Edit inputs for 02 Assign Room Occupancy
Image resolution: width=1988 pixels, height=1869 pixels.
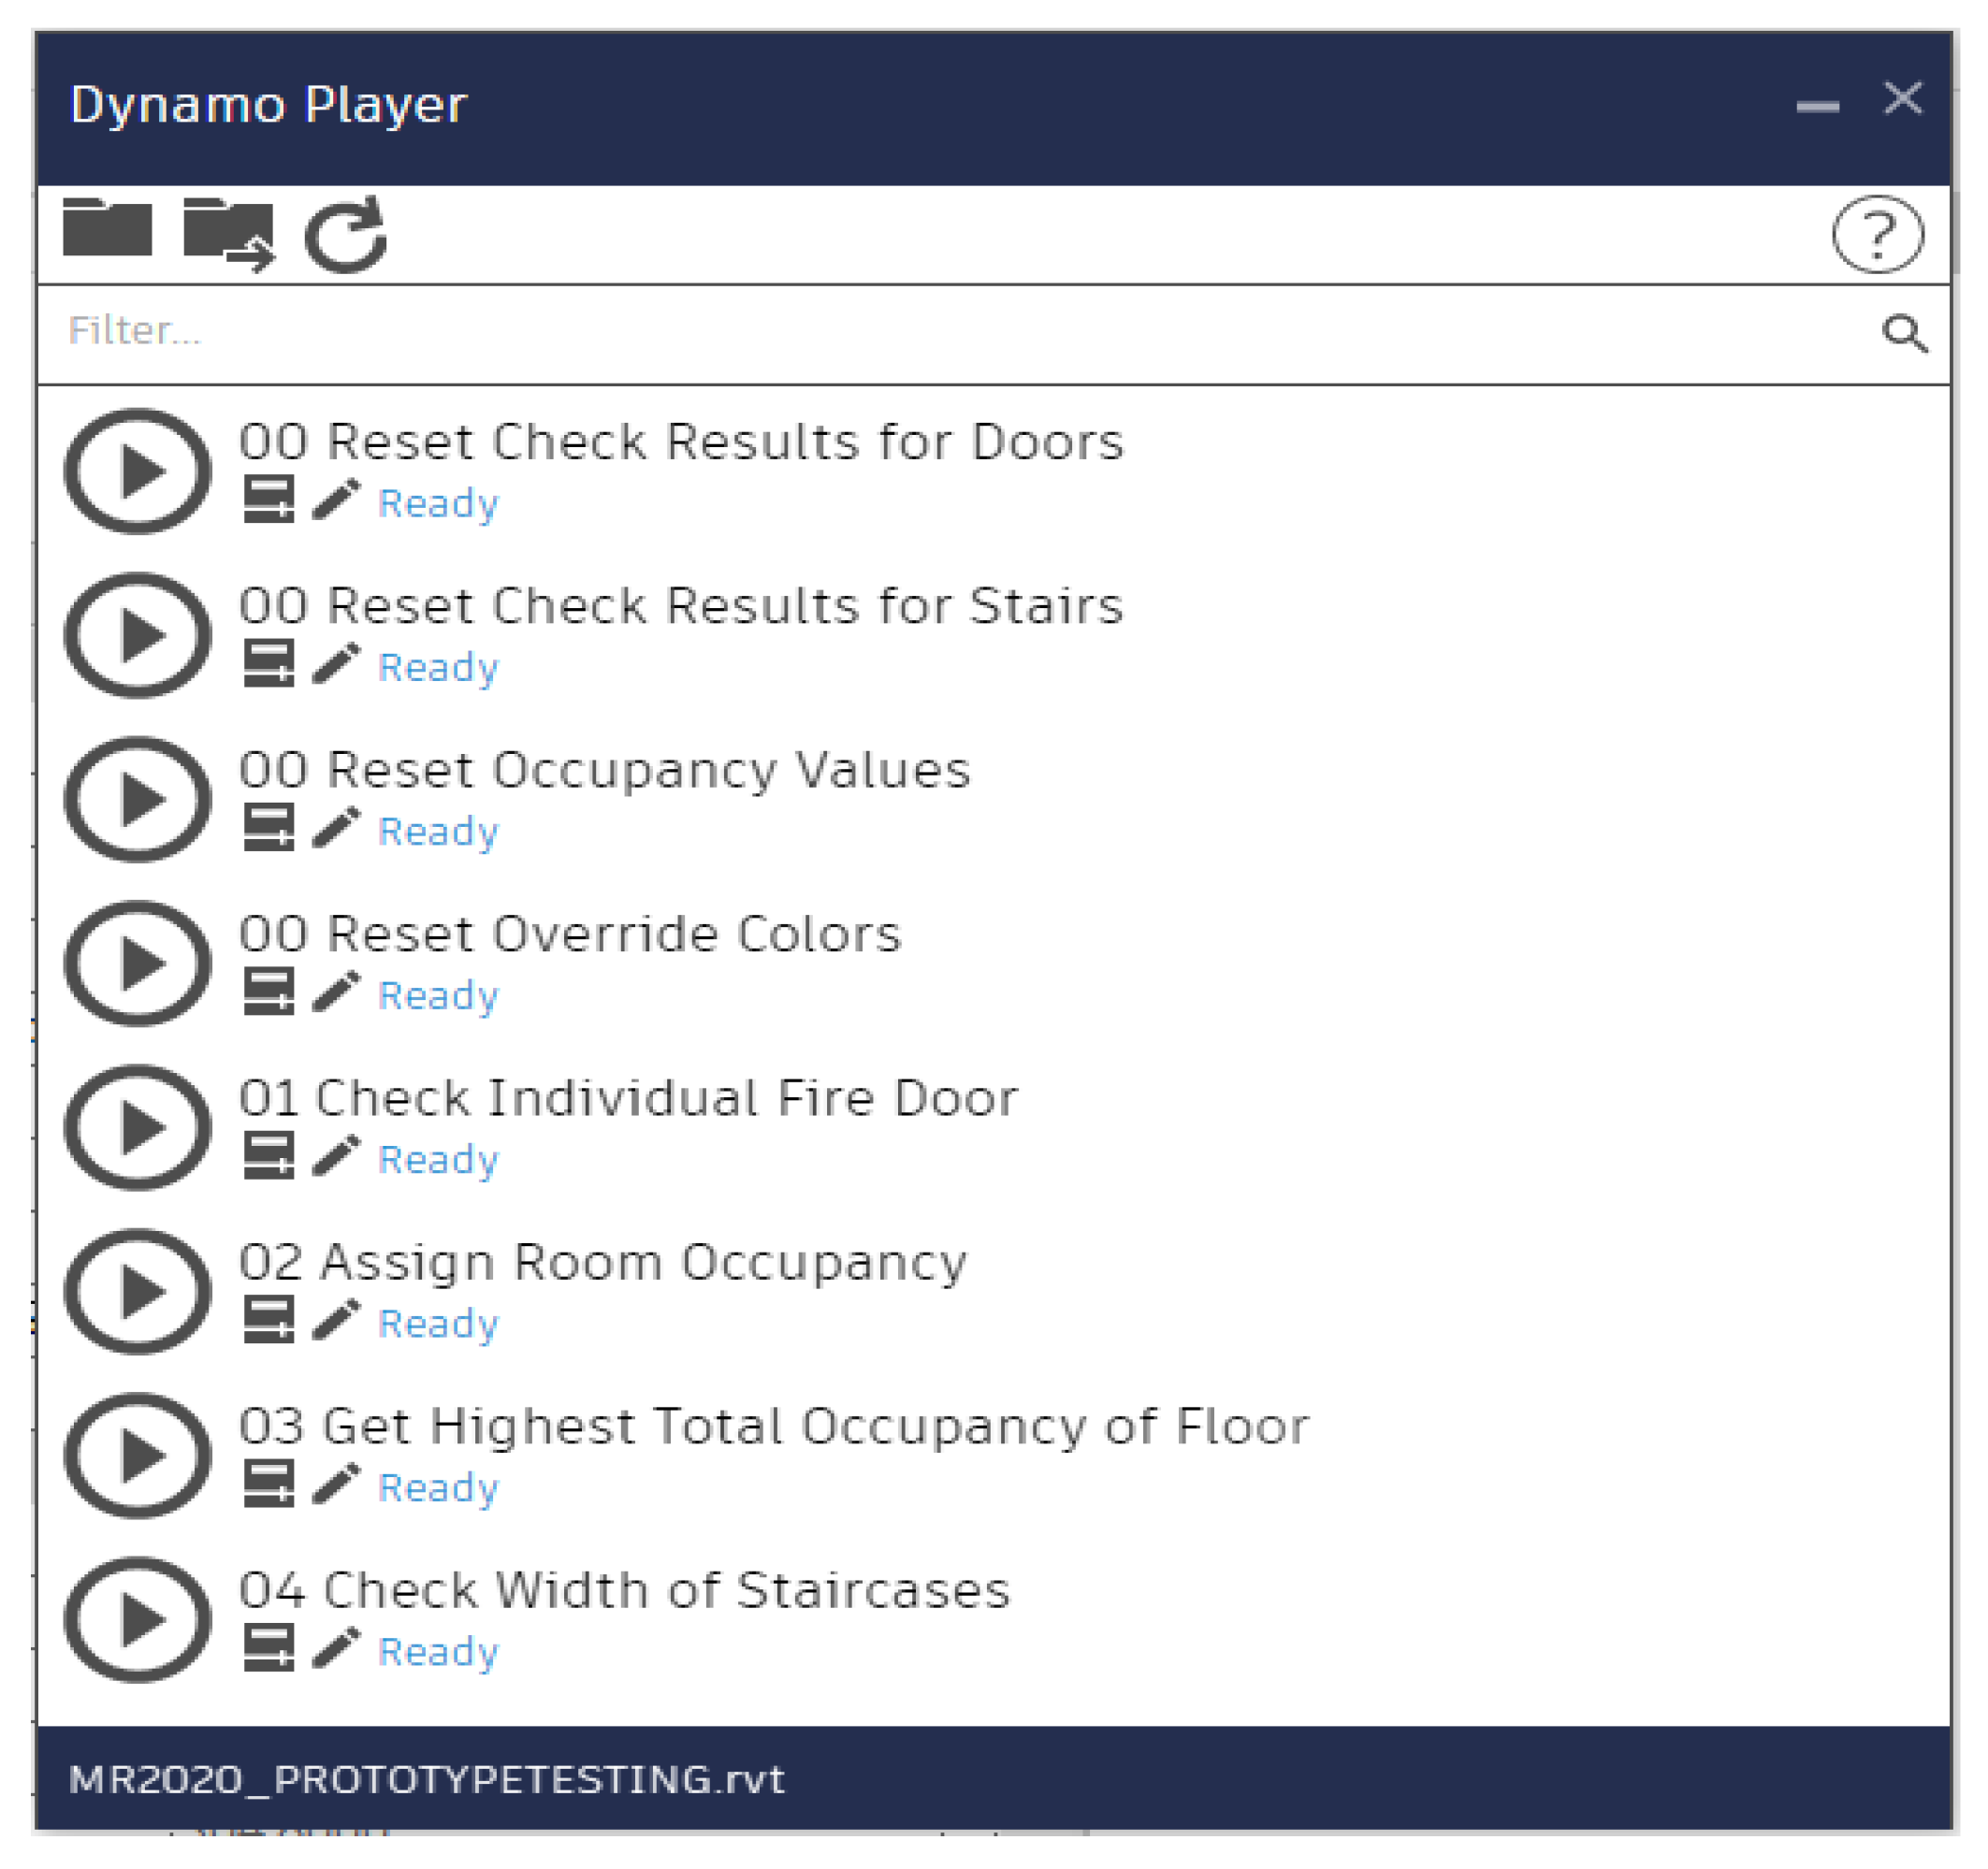point(268,1320)
